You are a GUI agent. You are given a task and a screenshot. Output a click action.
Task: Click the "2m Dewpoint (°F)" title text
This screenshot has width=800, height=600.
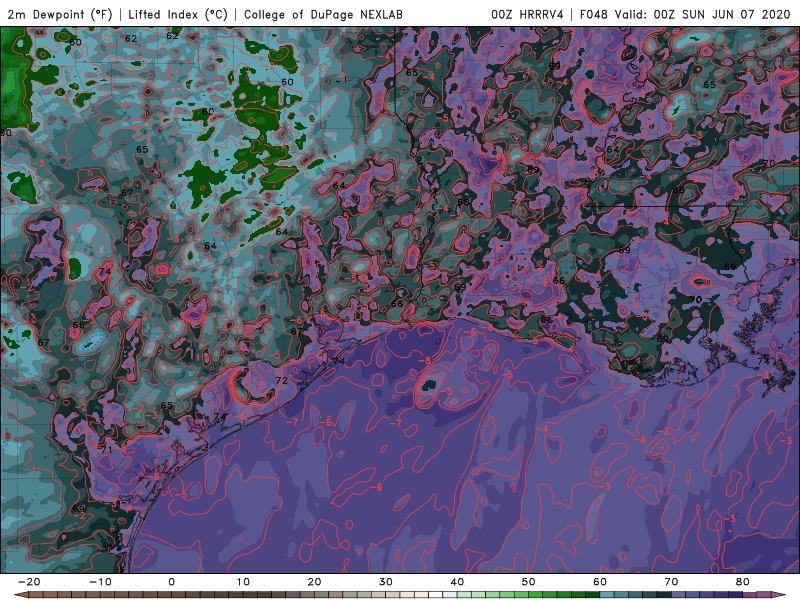(x=60, y=14)
